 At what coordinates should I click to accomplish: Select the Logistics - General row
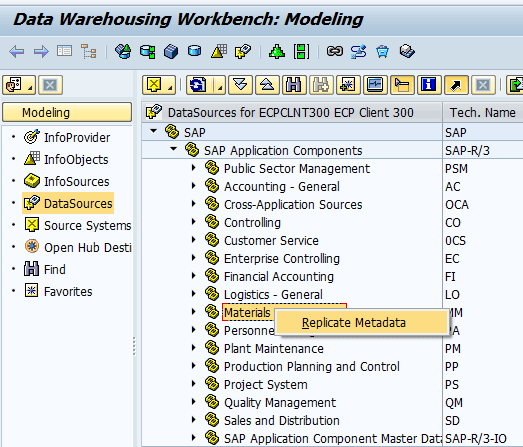(x=273, y=295)
